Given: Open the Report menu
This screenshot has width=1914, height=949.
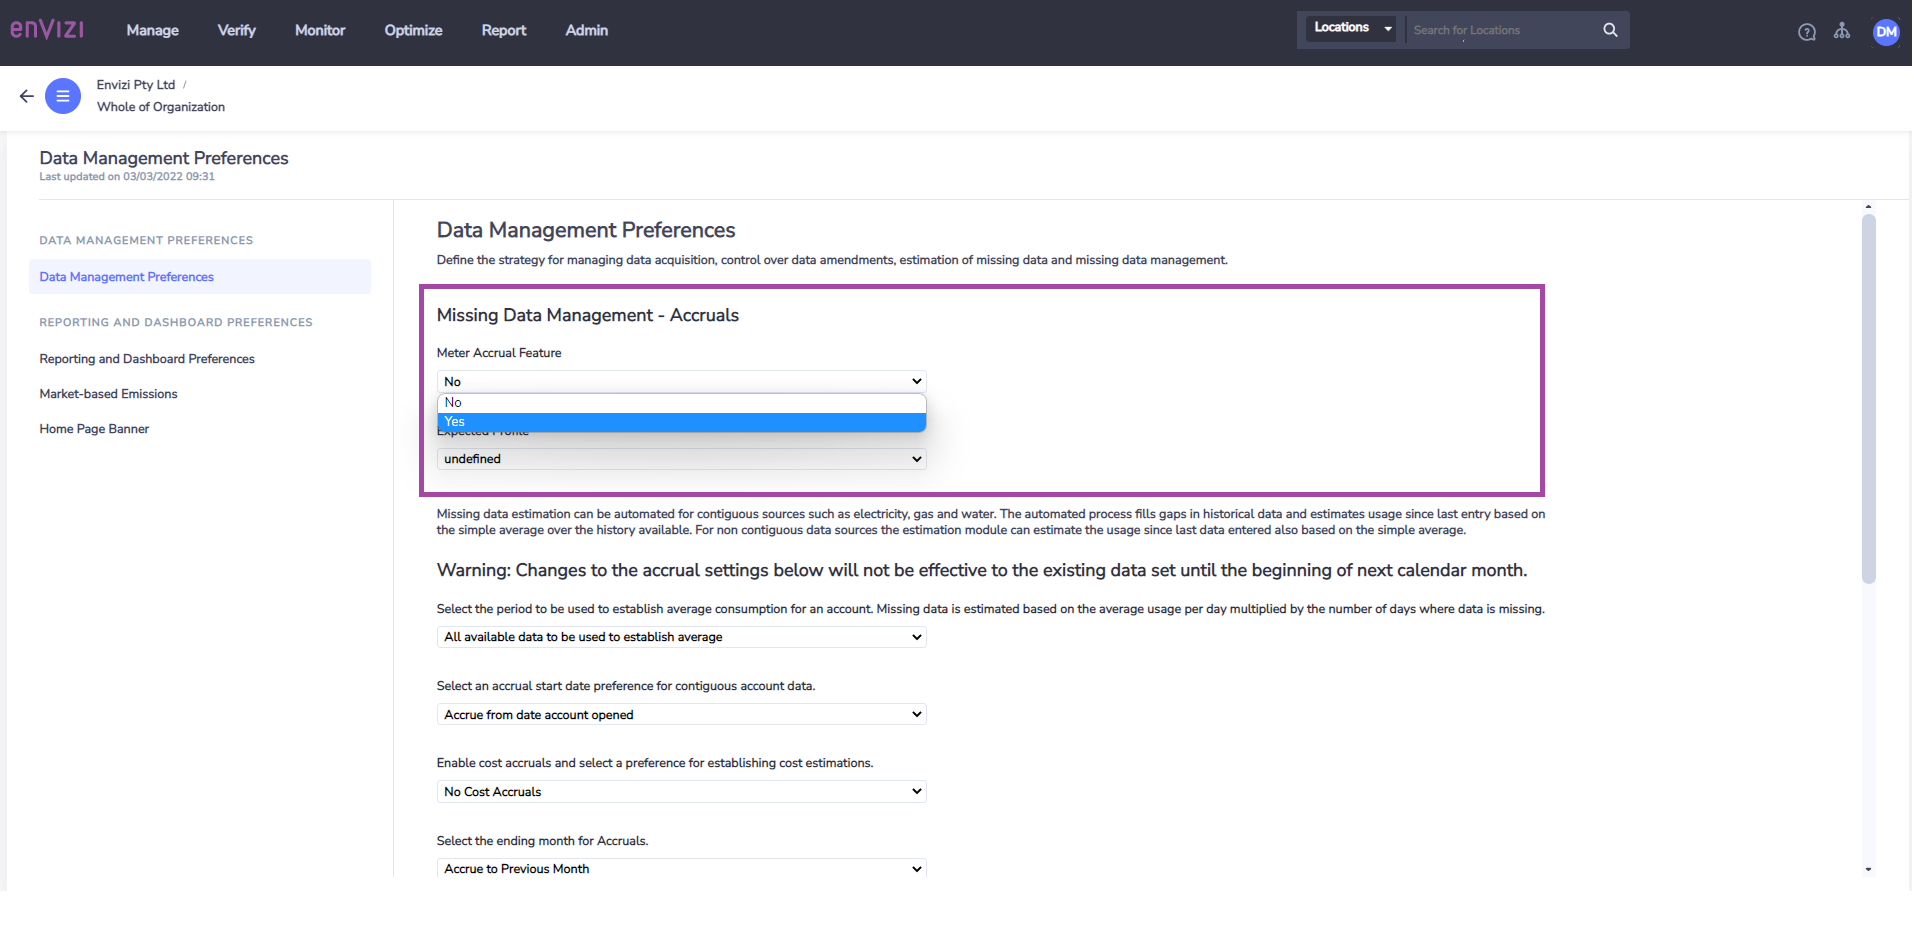Looking at the screenshot, I should click(x=504, y=31).
